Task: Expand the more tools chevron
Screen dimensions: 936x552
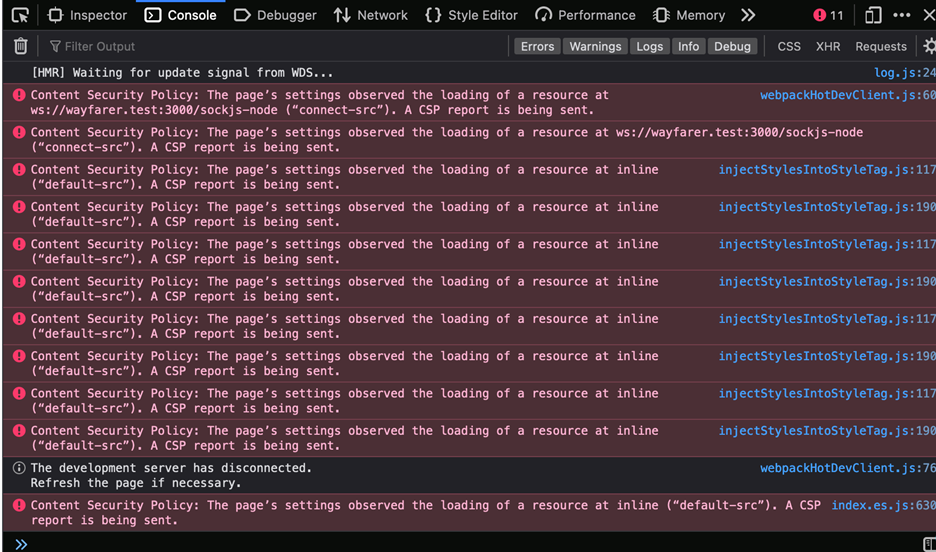Action: pyautogui.click(x=748, y=15)
